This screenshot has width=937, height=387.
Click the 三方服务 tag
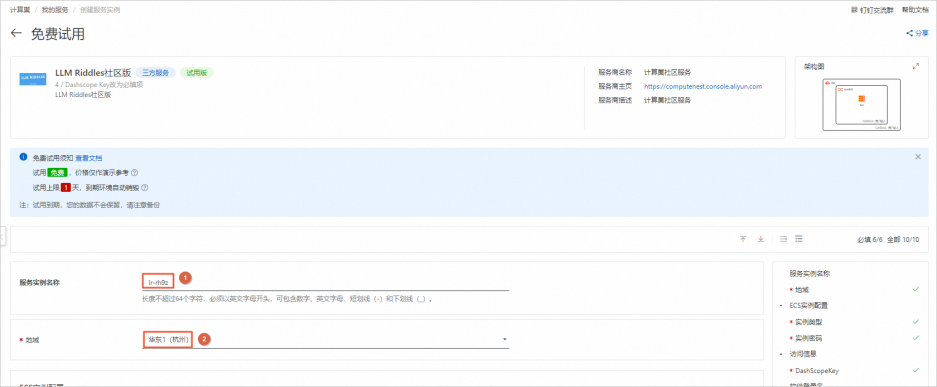[155, 73]
